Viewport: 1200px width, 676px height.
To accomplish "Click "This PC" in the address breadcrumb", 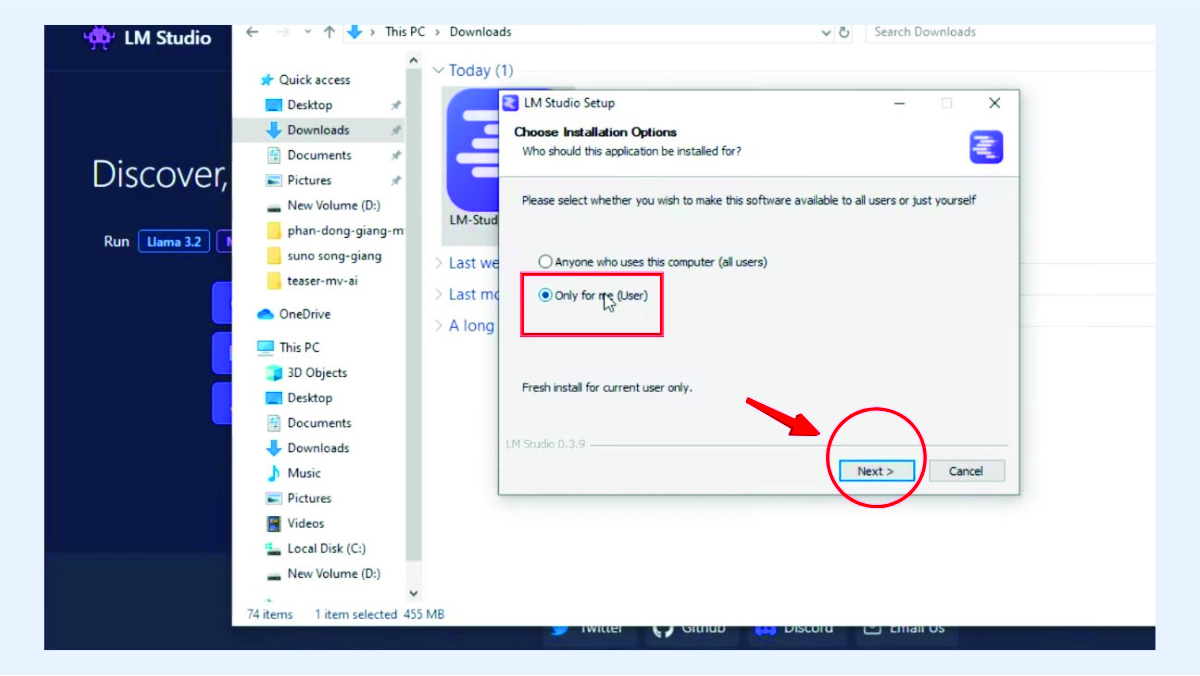I will click(404, 32).
